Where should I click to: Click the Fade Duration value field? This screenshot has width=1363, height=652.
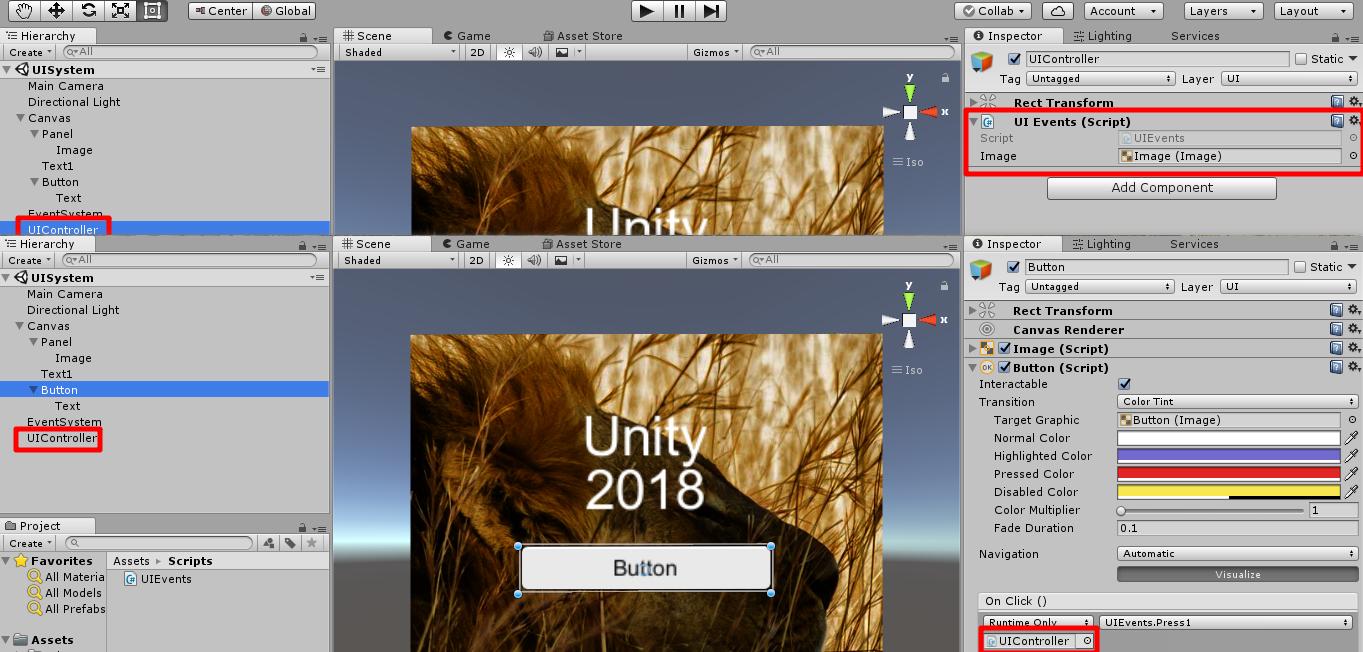click(x=1238, y=528)
